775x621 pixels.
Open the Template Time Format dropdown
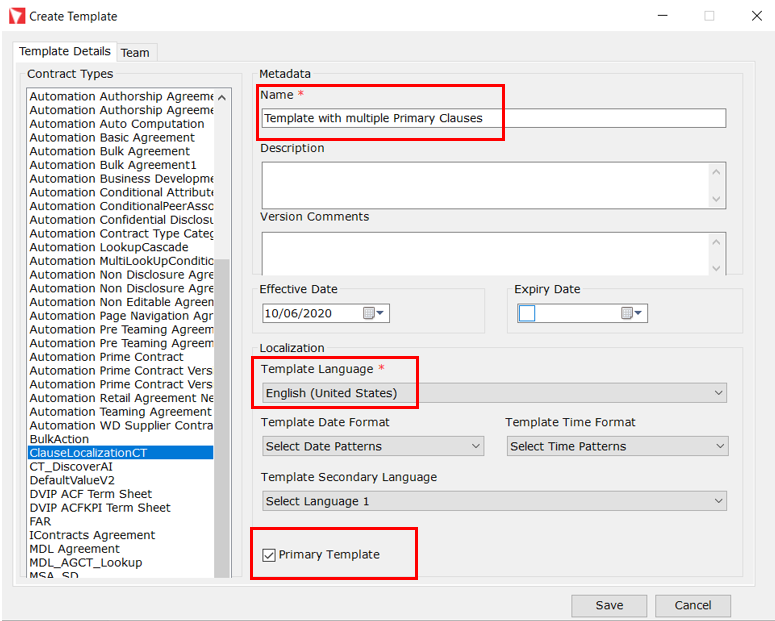(x=719, y=446)
